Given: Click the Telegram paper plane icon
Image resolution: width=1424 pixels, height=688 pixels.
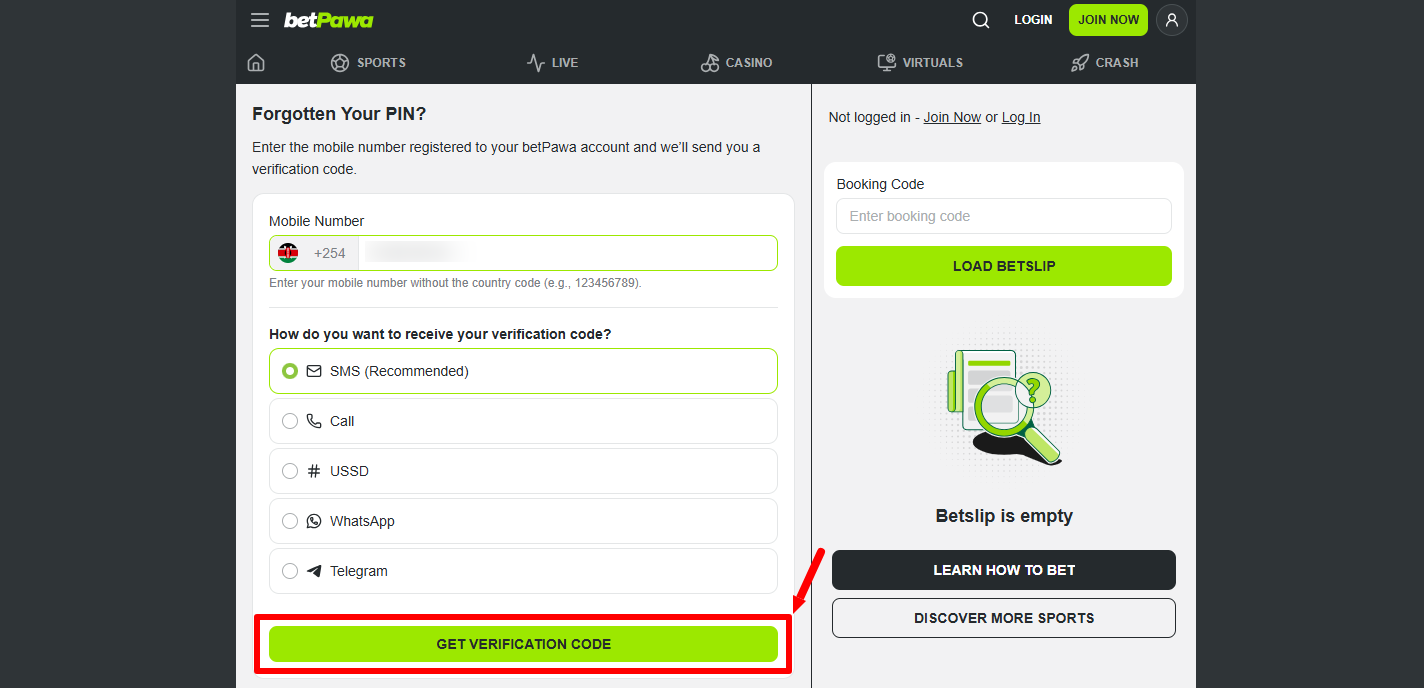Looking at the screenshot, I should [x=314, y=571].
